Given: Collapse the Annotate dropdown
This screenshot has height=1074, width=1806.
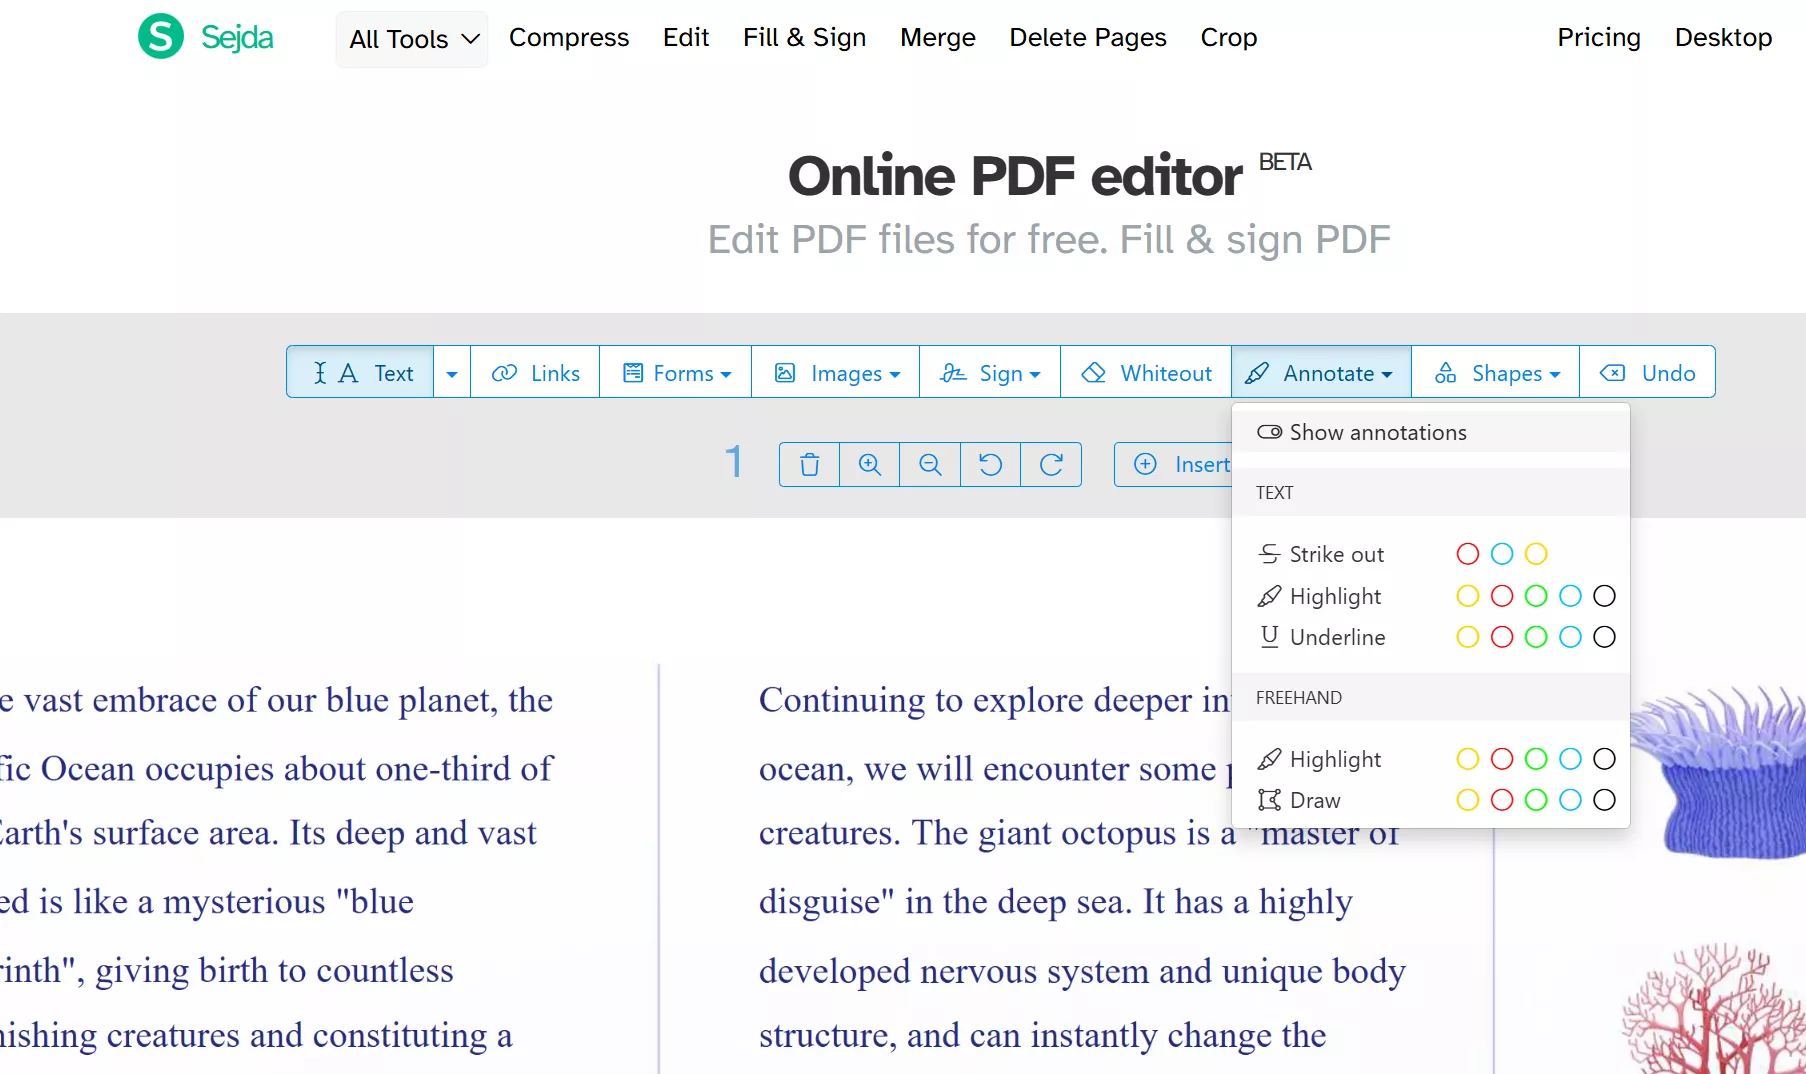Looking at the screenshot, I should tap(1321, 373).
